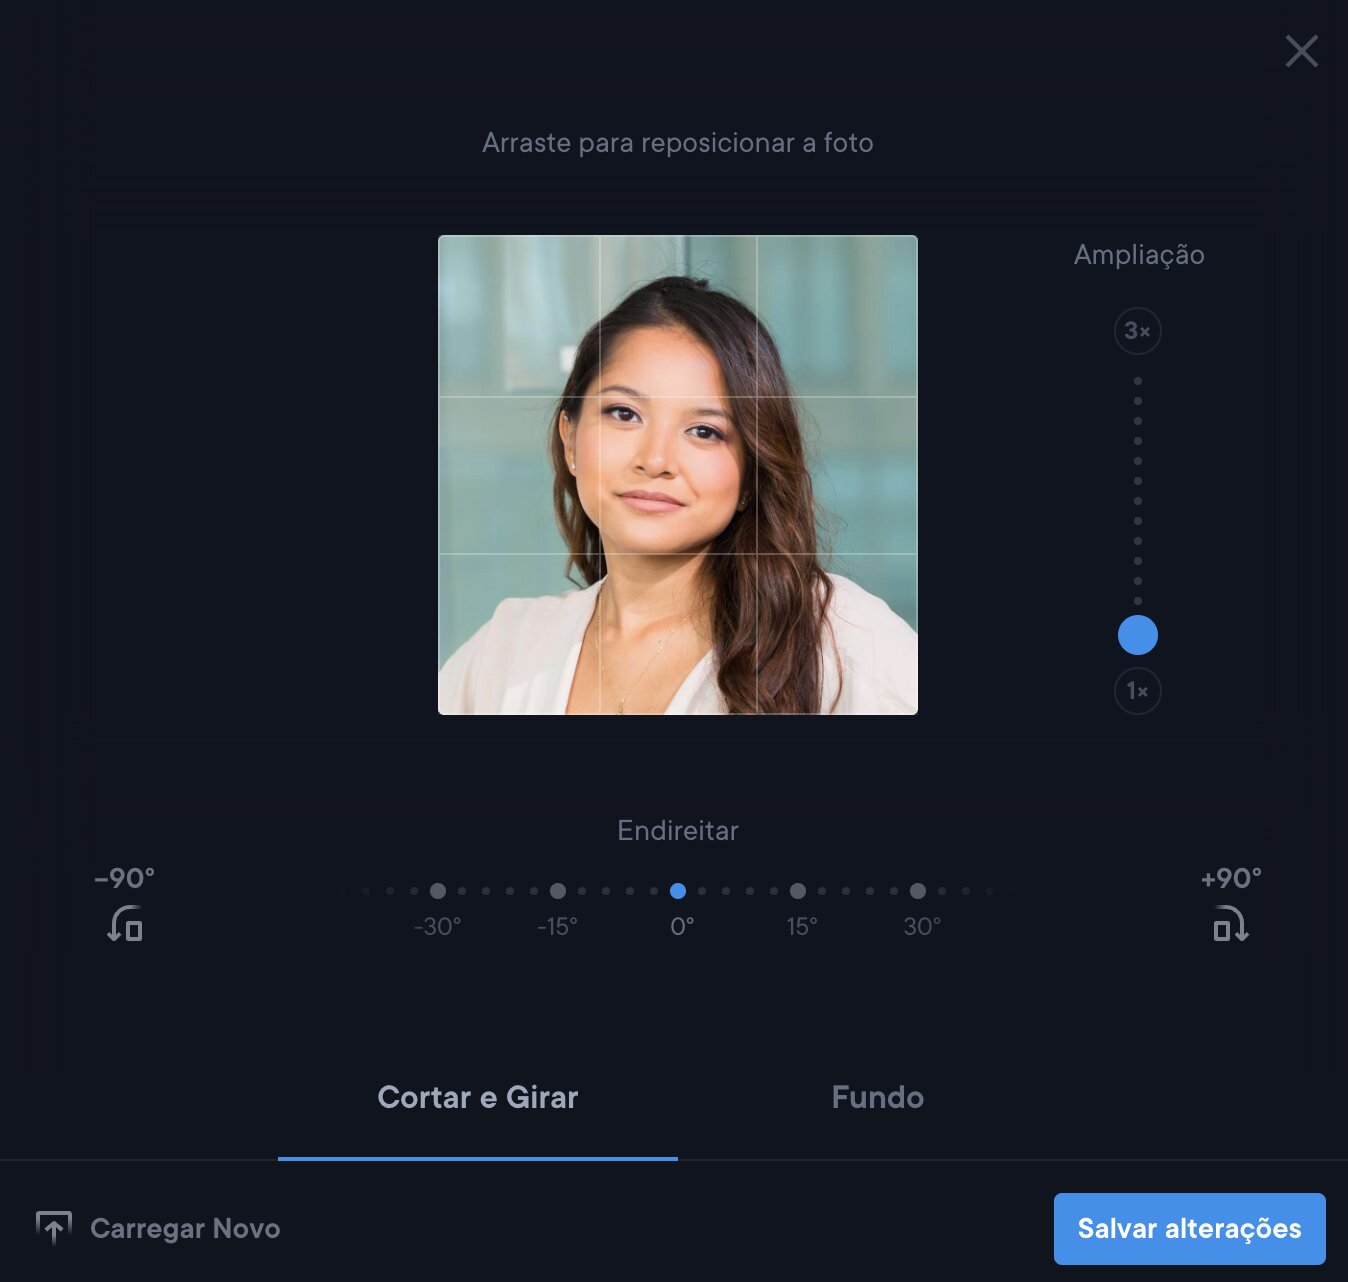Set zoom to 3× with circle button
The height and width of the screenshot is (1282, 1348).
[x=1137, y=331]
